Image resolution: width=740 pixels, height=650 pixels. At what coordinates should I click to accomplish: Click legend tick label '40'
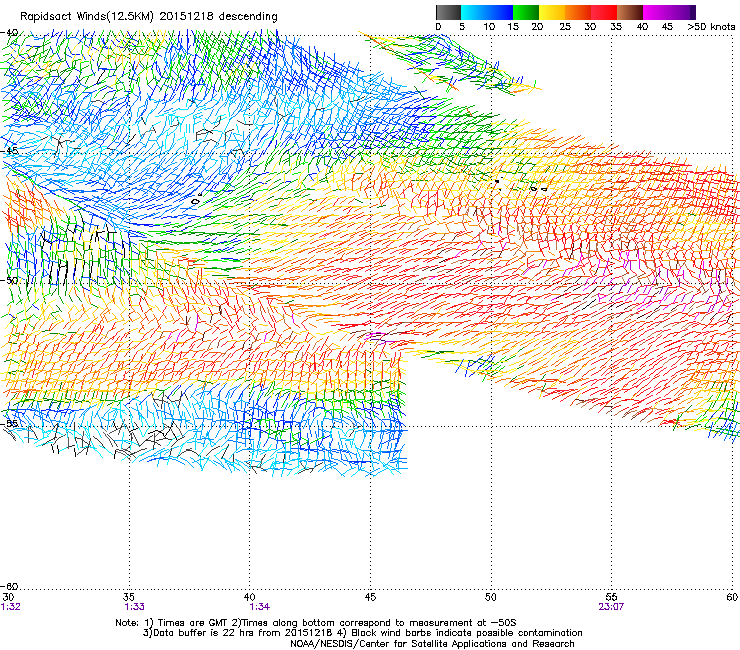click(642, 27)
